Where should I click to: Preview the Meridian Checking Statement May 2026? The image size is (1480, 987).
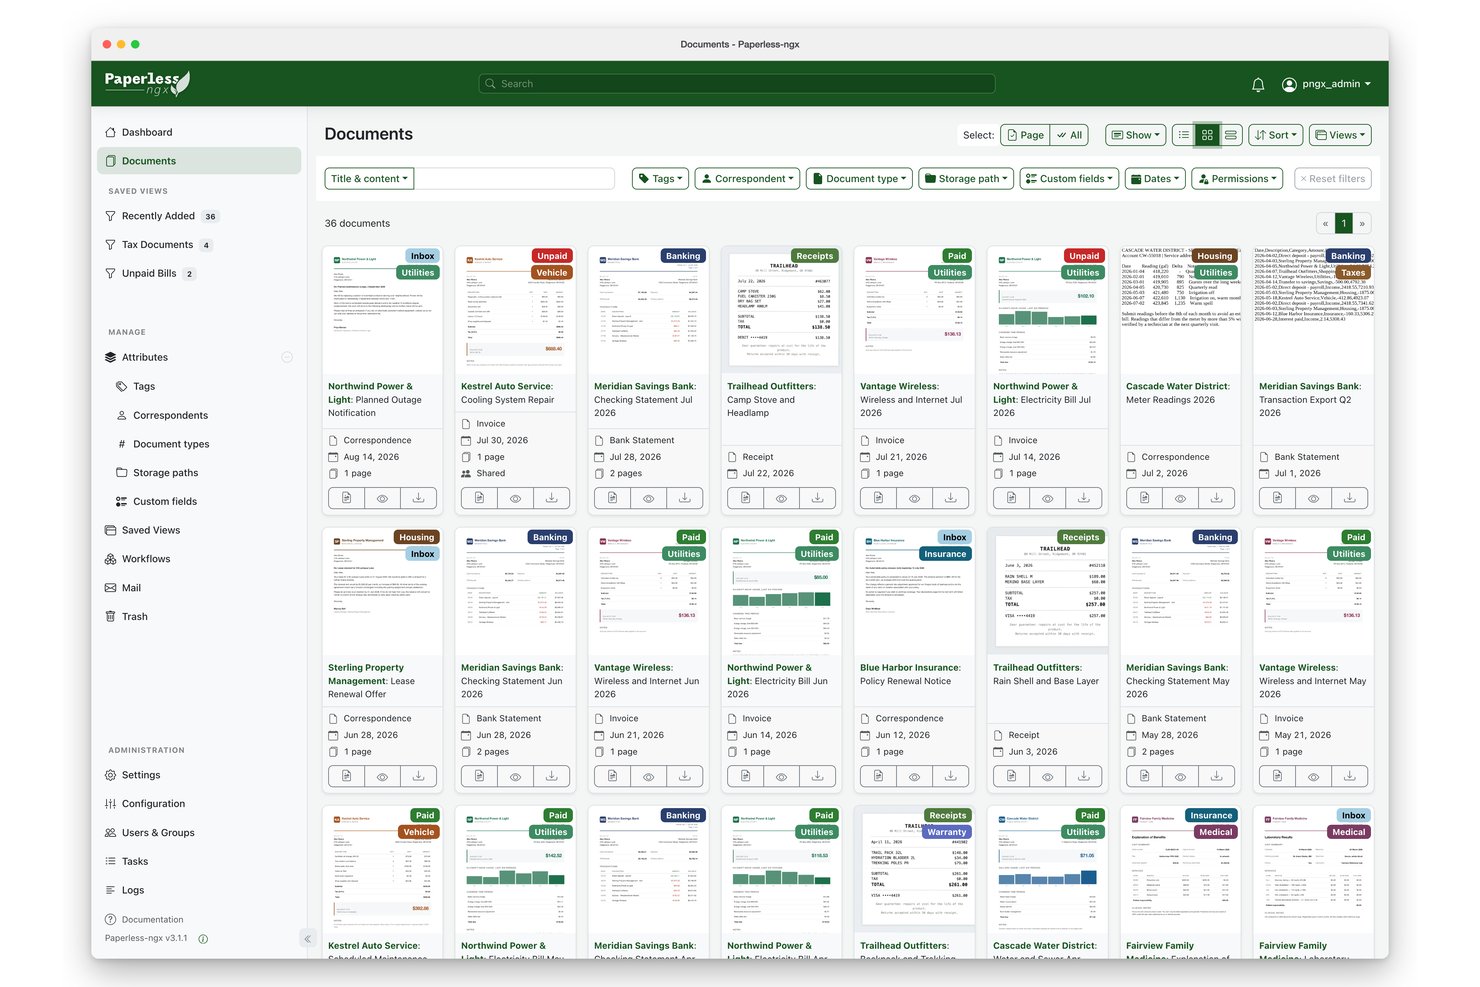click(1180, 776)
